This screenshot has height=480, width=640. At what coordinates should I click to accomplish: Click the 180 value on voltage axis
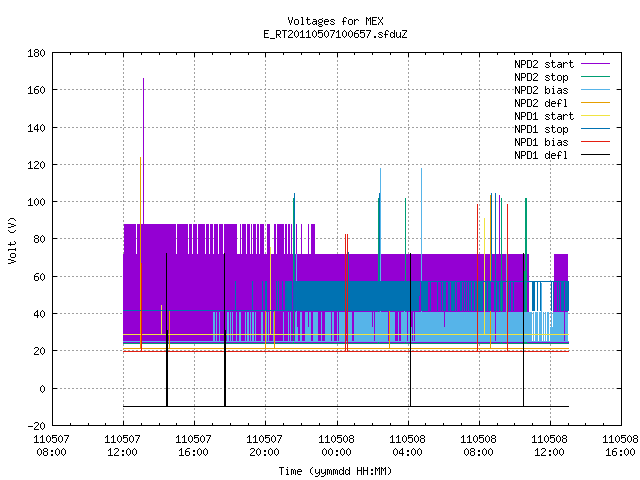(36, 53)
